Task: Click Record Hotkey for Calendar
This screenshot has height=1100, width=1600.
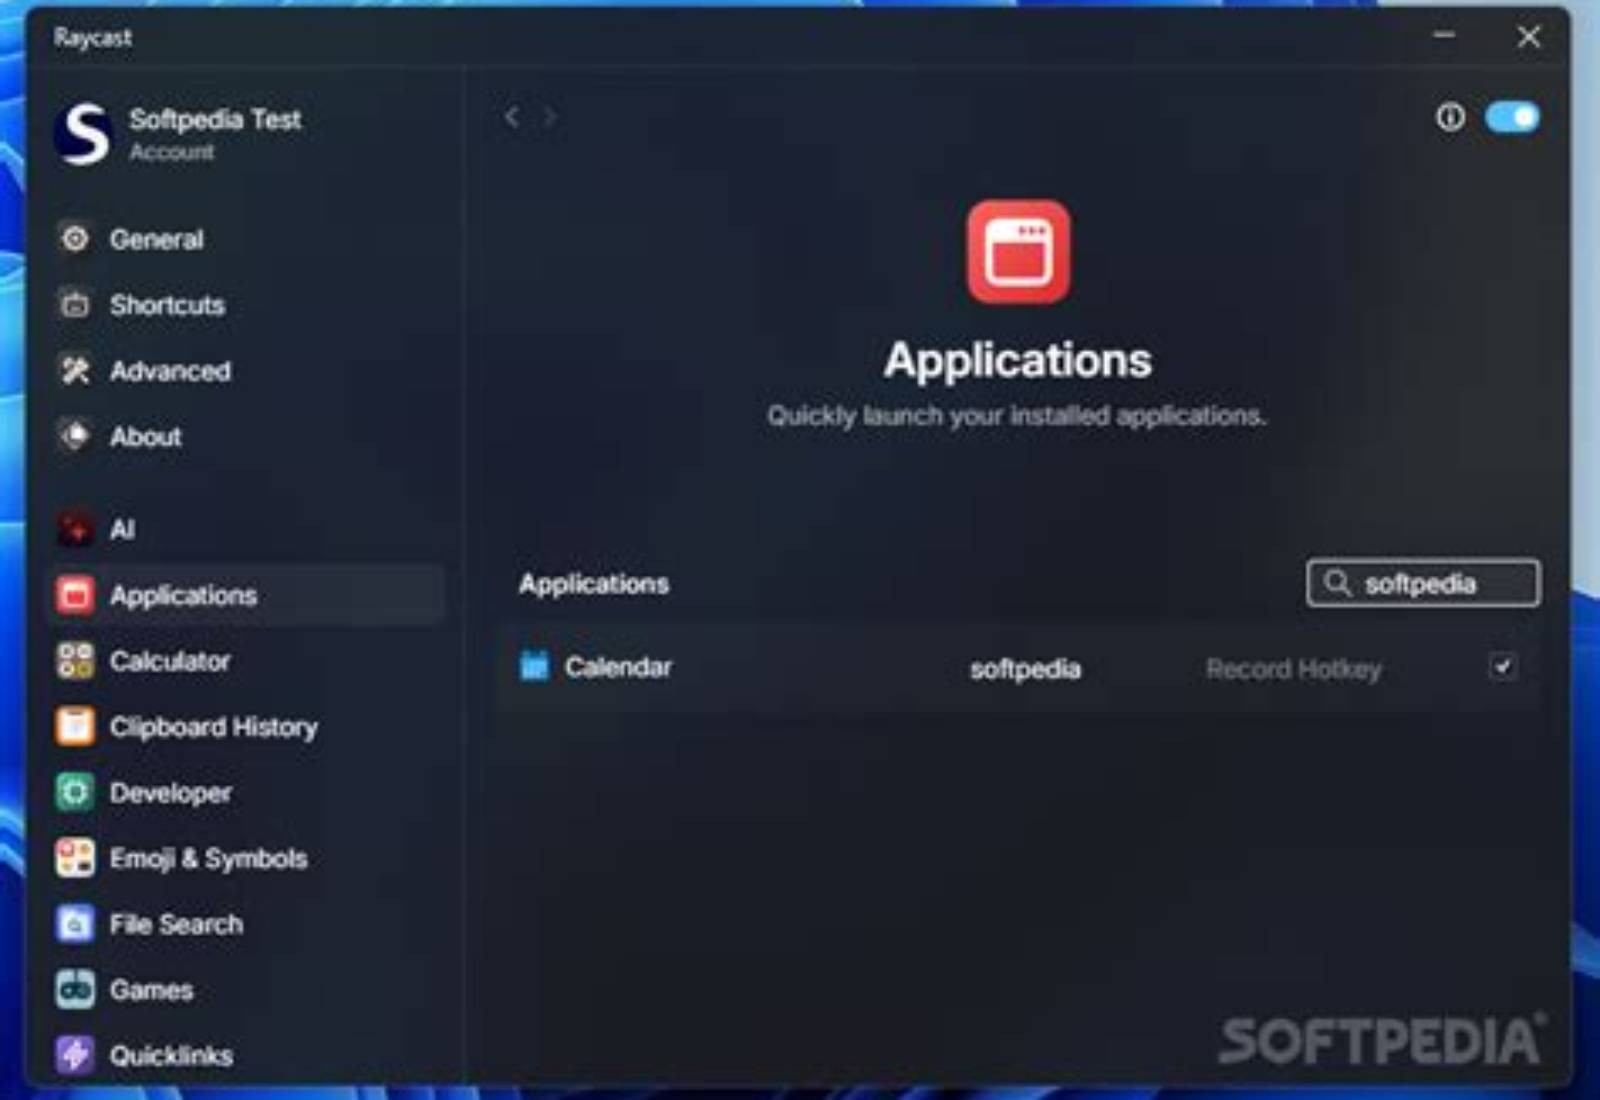Action: click(1293, 669)
